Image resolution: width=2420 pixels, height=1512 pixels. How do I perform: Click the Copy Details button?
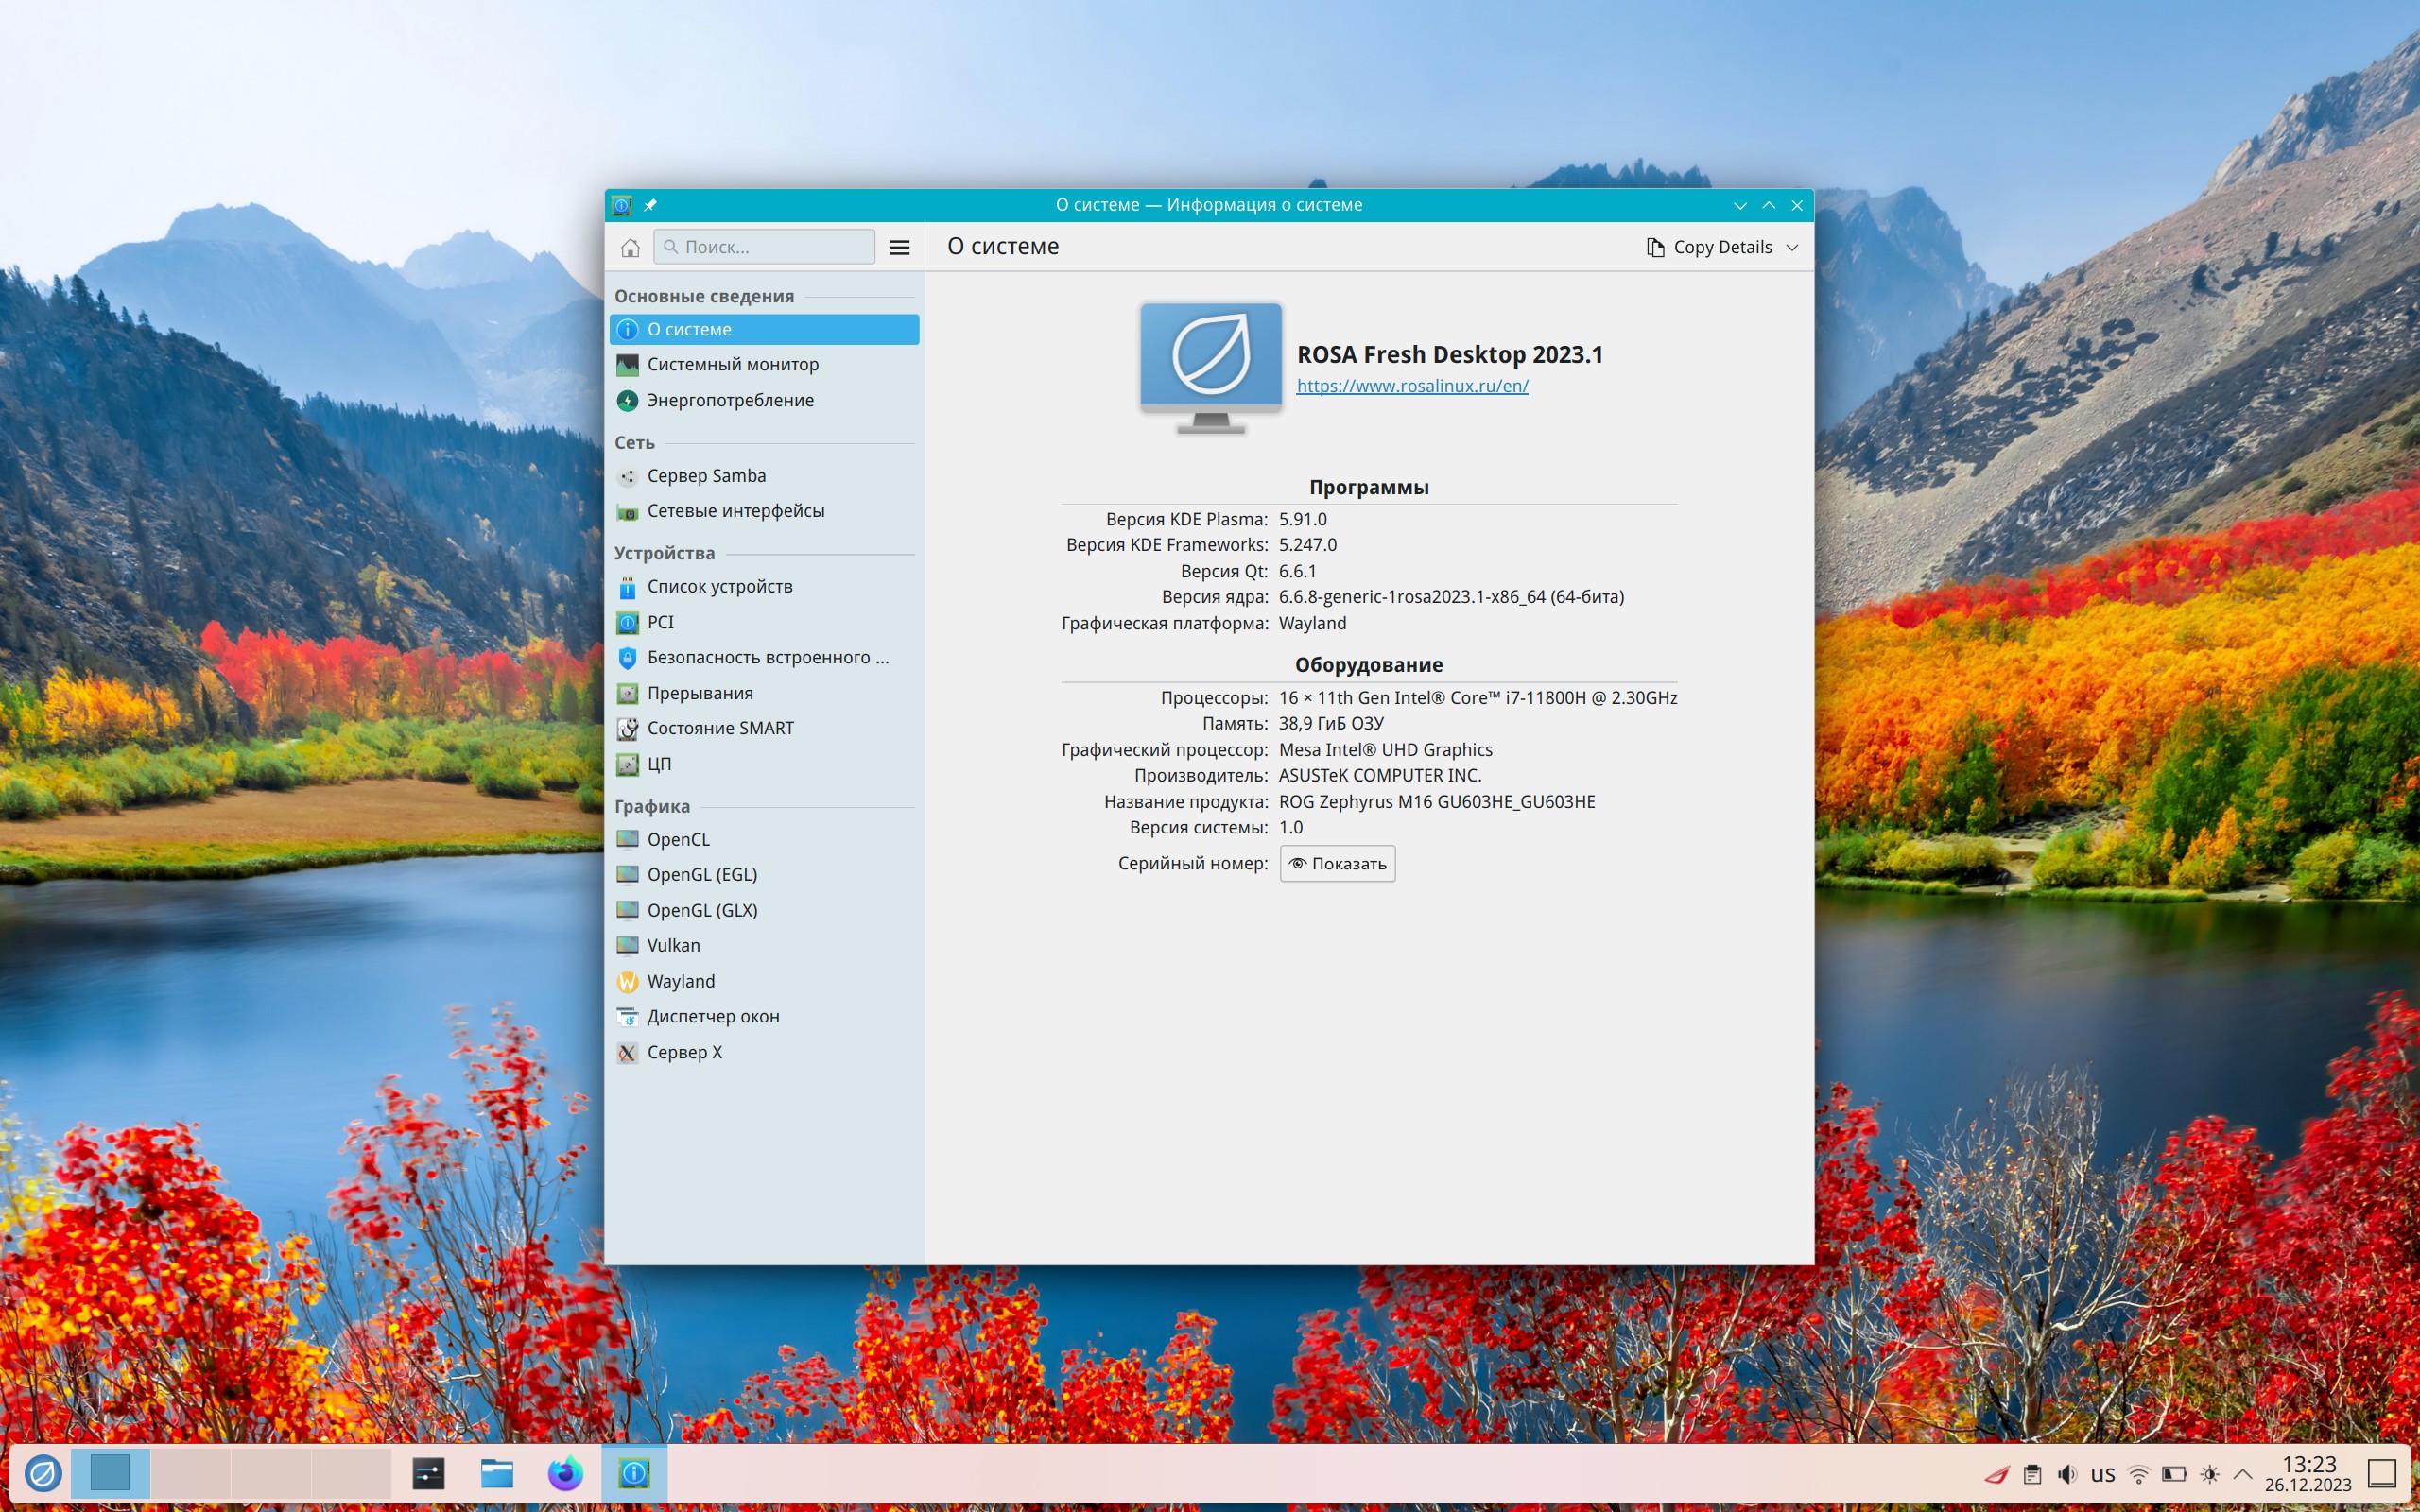coord(1710,247)
